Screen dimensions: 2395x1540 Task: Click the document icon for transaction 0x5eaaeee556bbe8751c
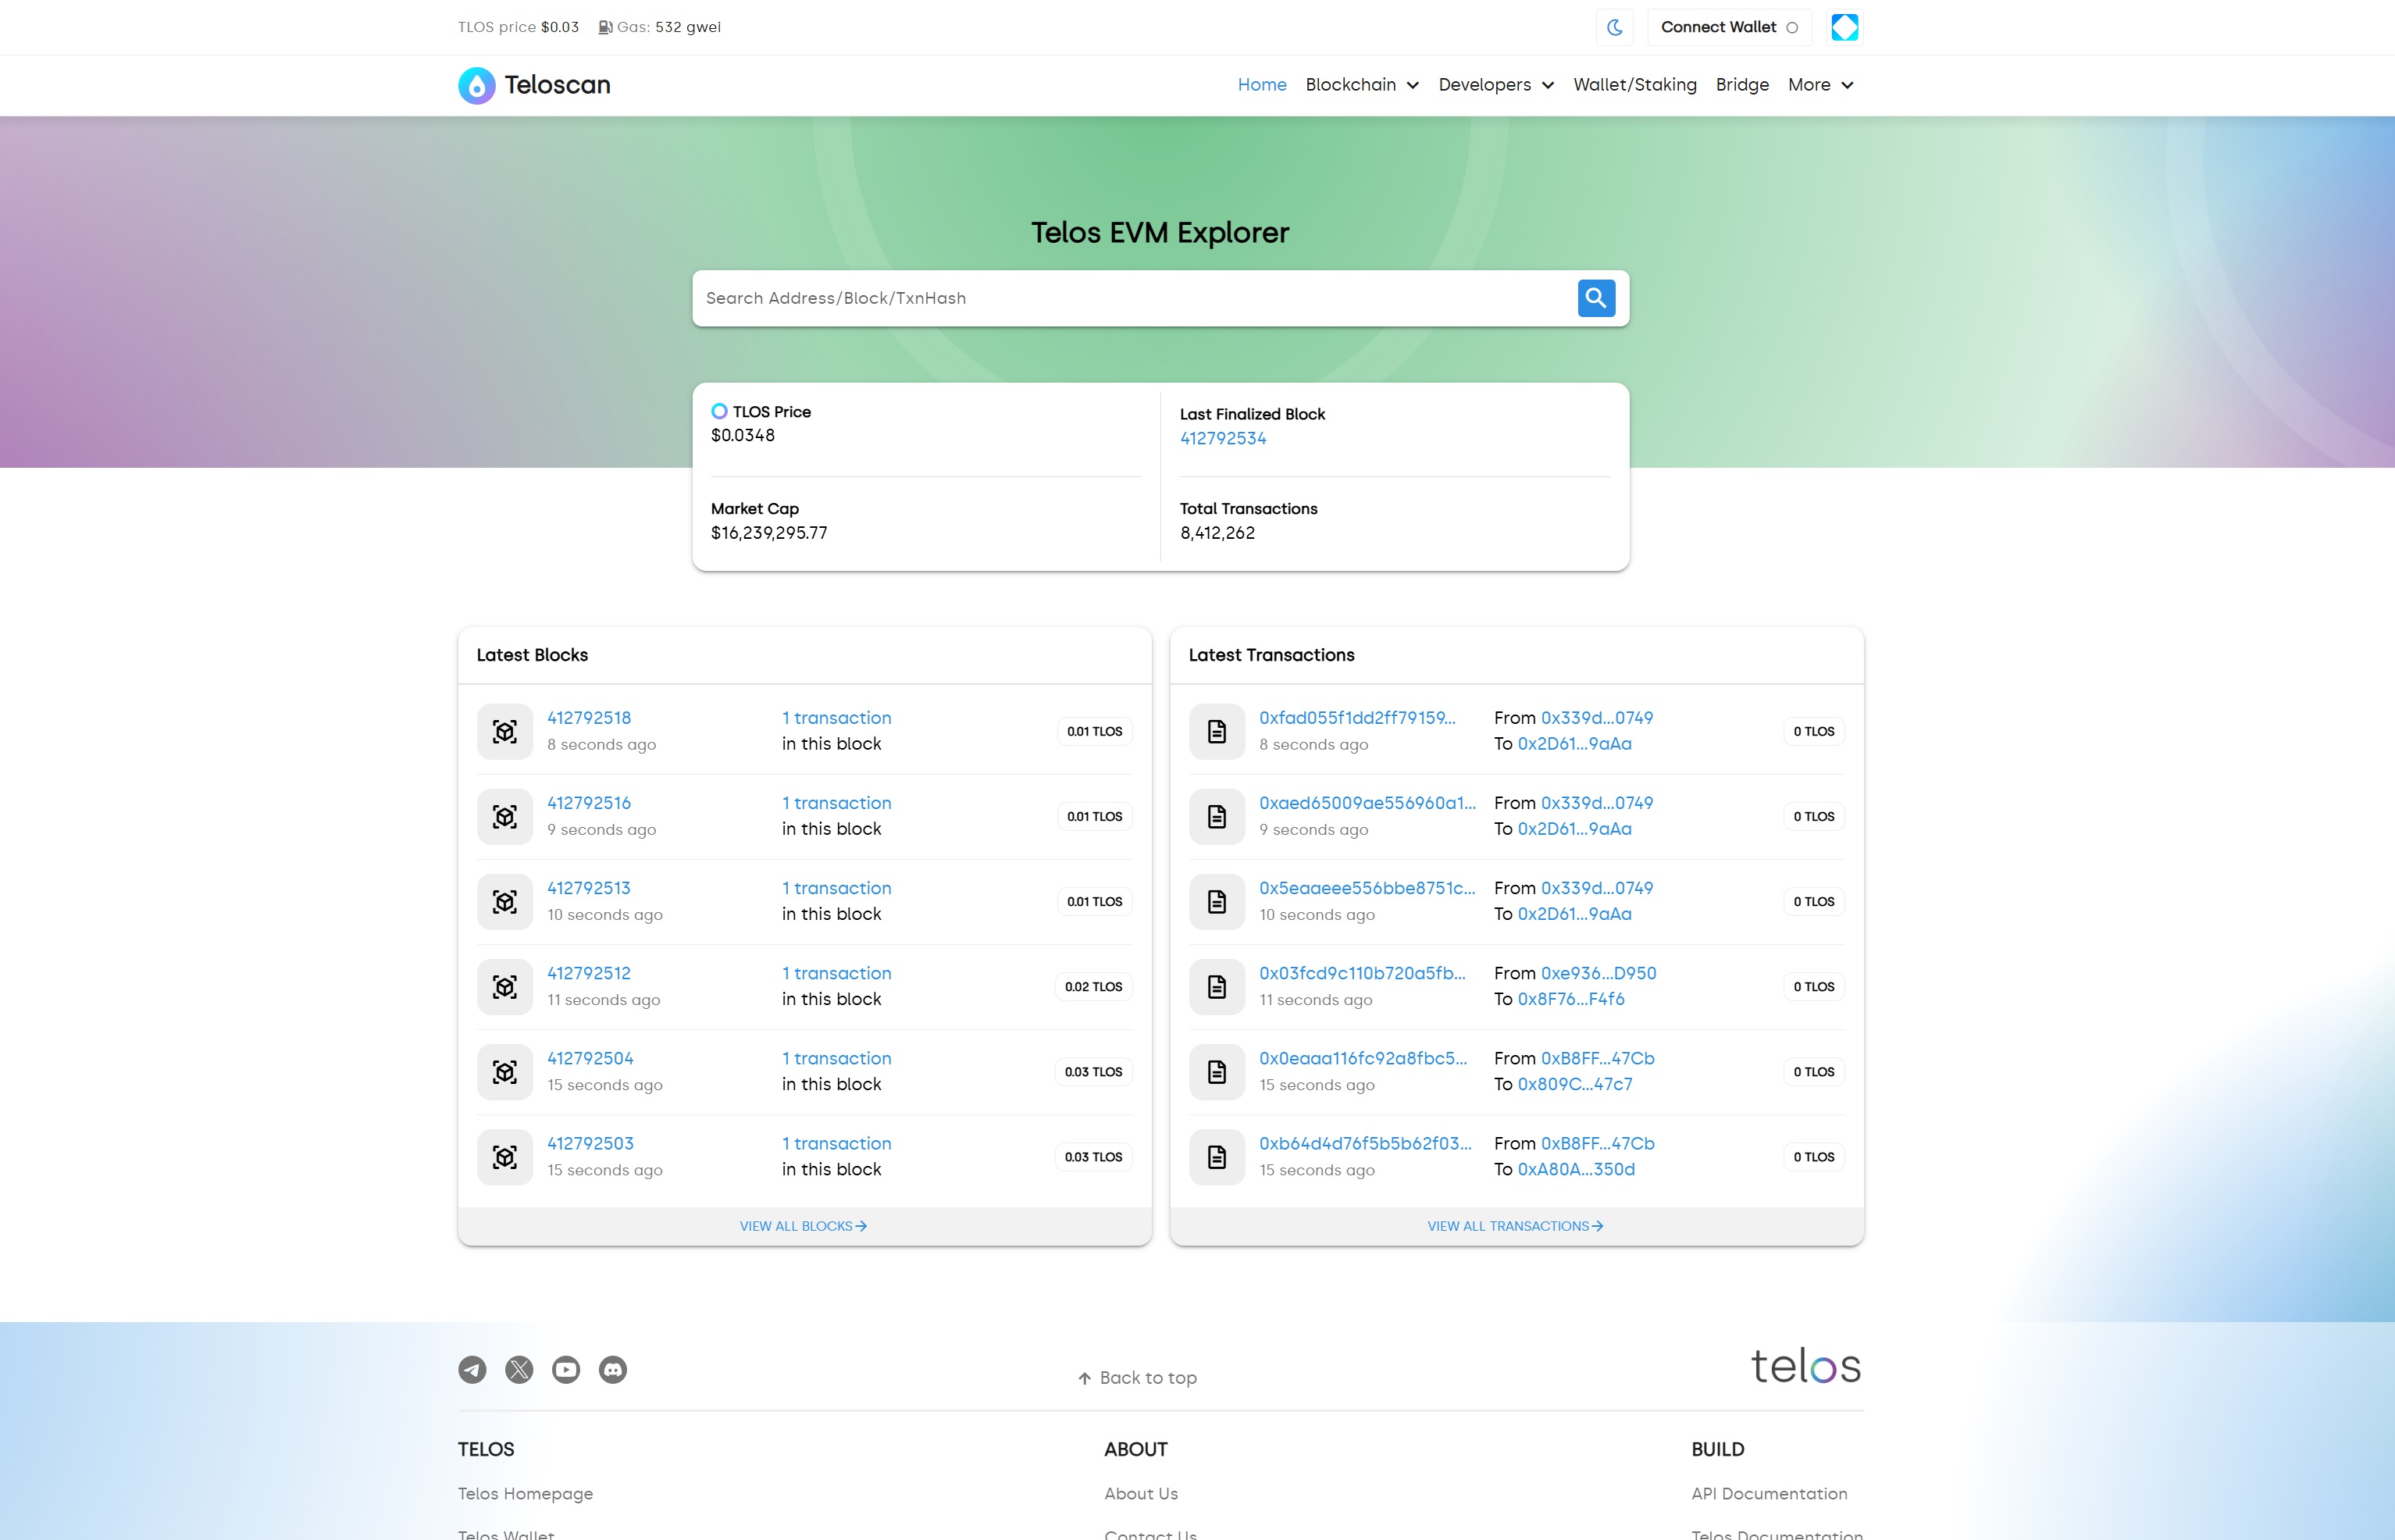(x=1217, y=902)
